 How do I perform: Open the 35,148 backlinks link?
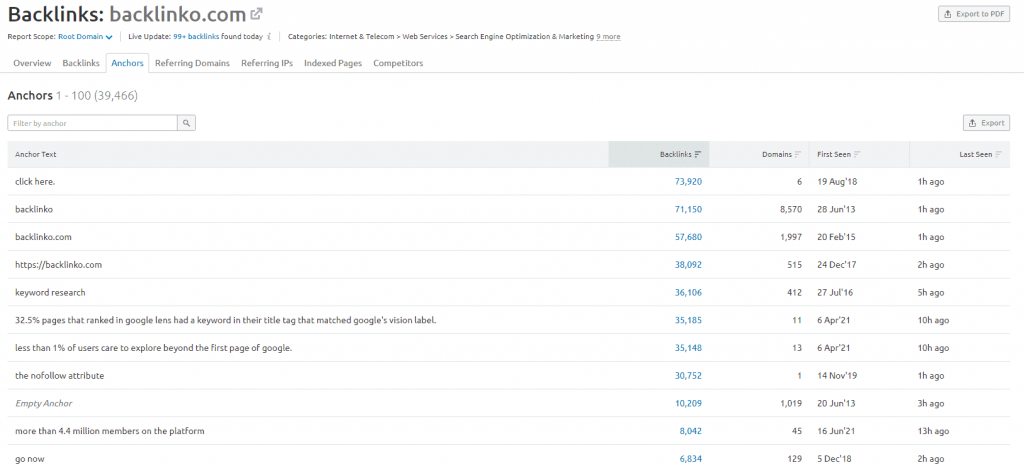click(x=688, y=348)
